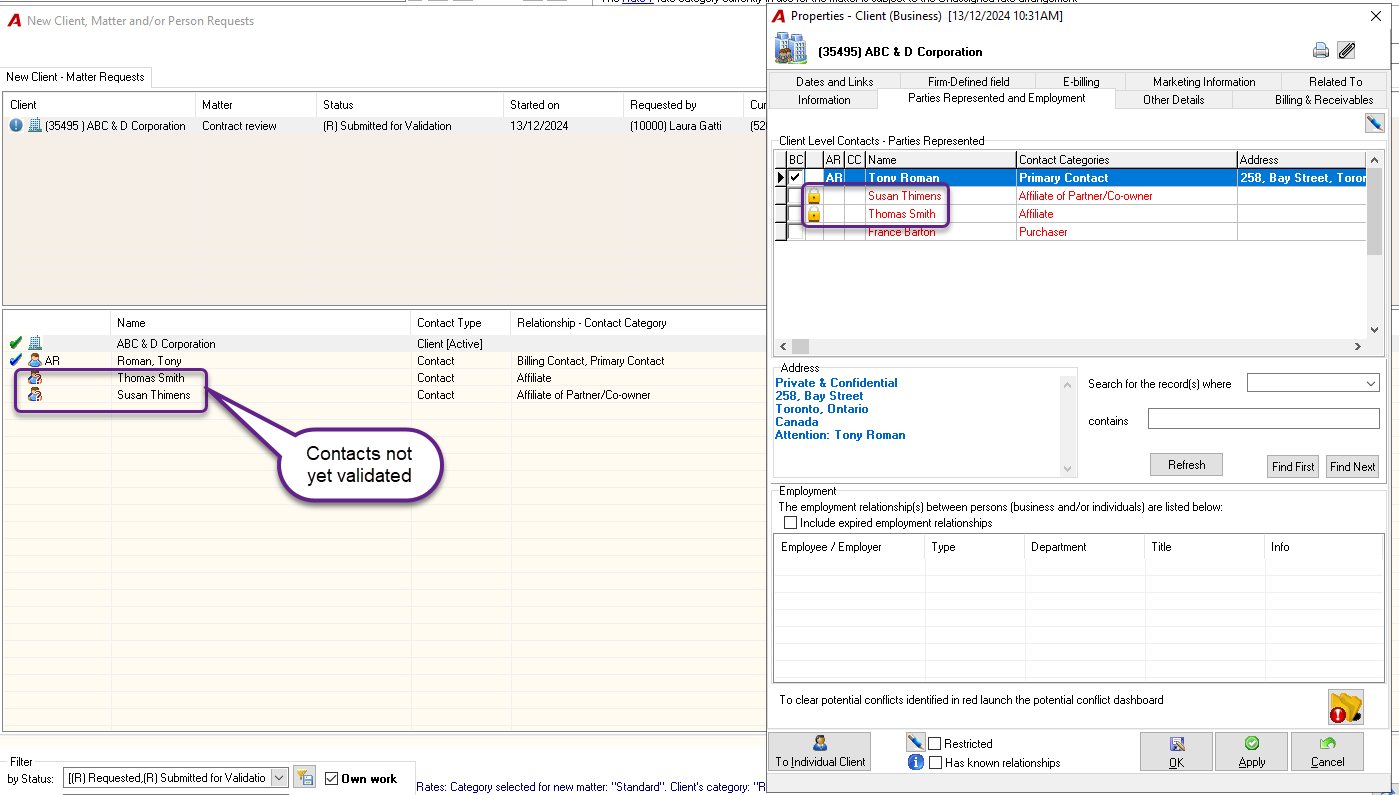The width and height of the screenshot is (1399, 795).
Task: Click the unvalidated contact icon for Susan Thimens
Action: [35, 395]
